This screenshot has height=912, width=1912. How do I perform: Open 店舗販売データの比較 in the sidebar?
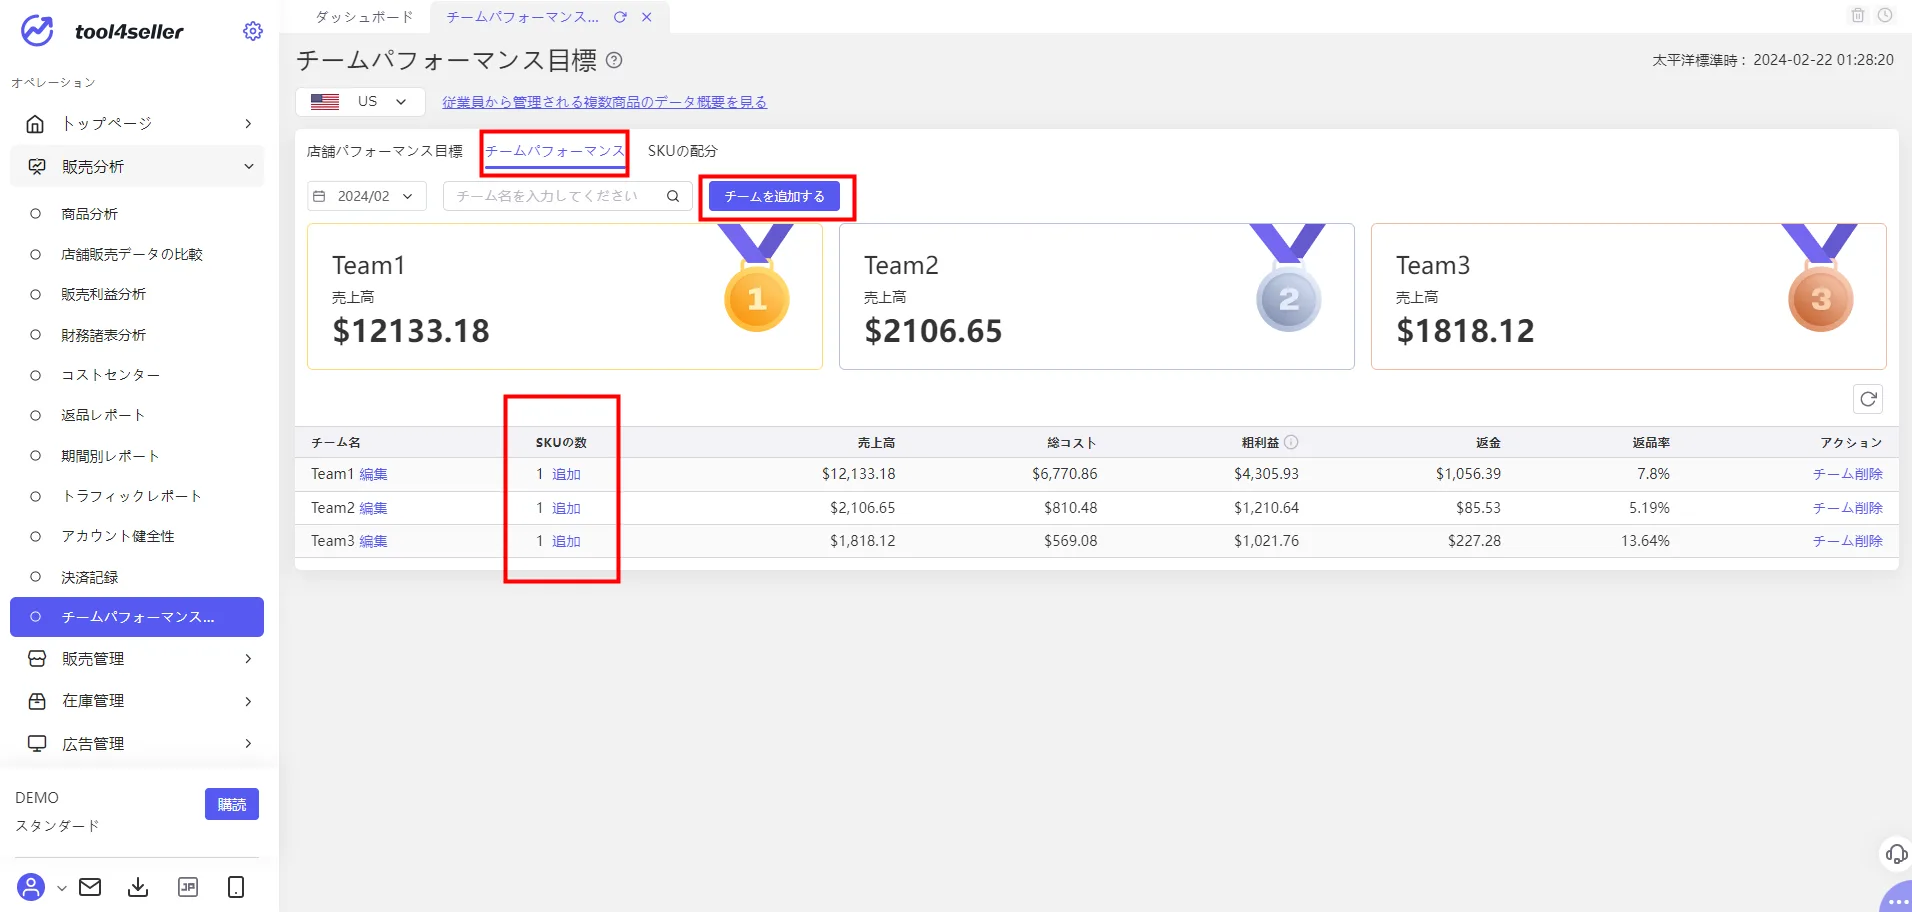132,254
